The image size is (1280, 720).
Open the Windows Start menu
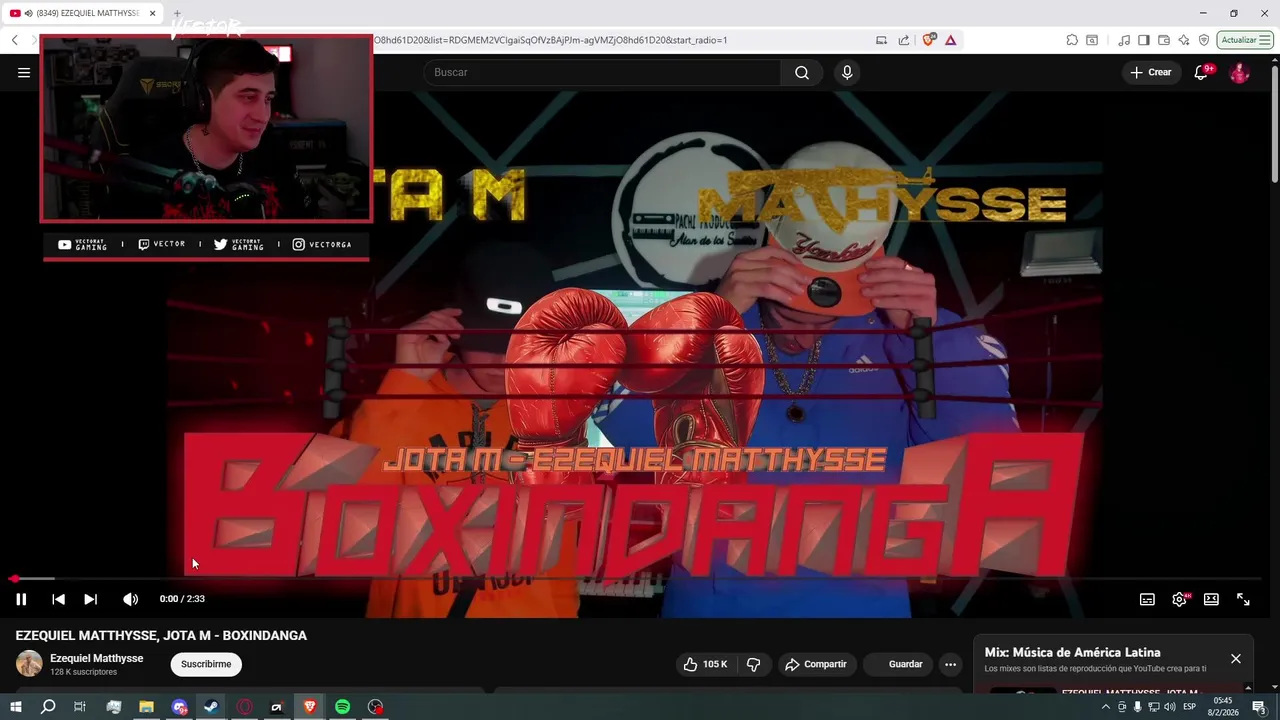[x=16, y=707]
